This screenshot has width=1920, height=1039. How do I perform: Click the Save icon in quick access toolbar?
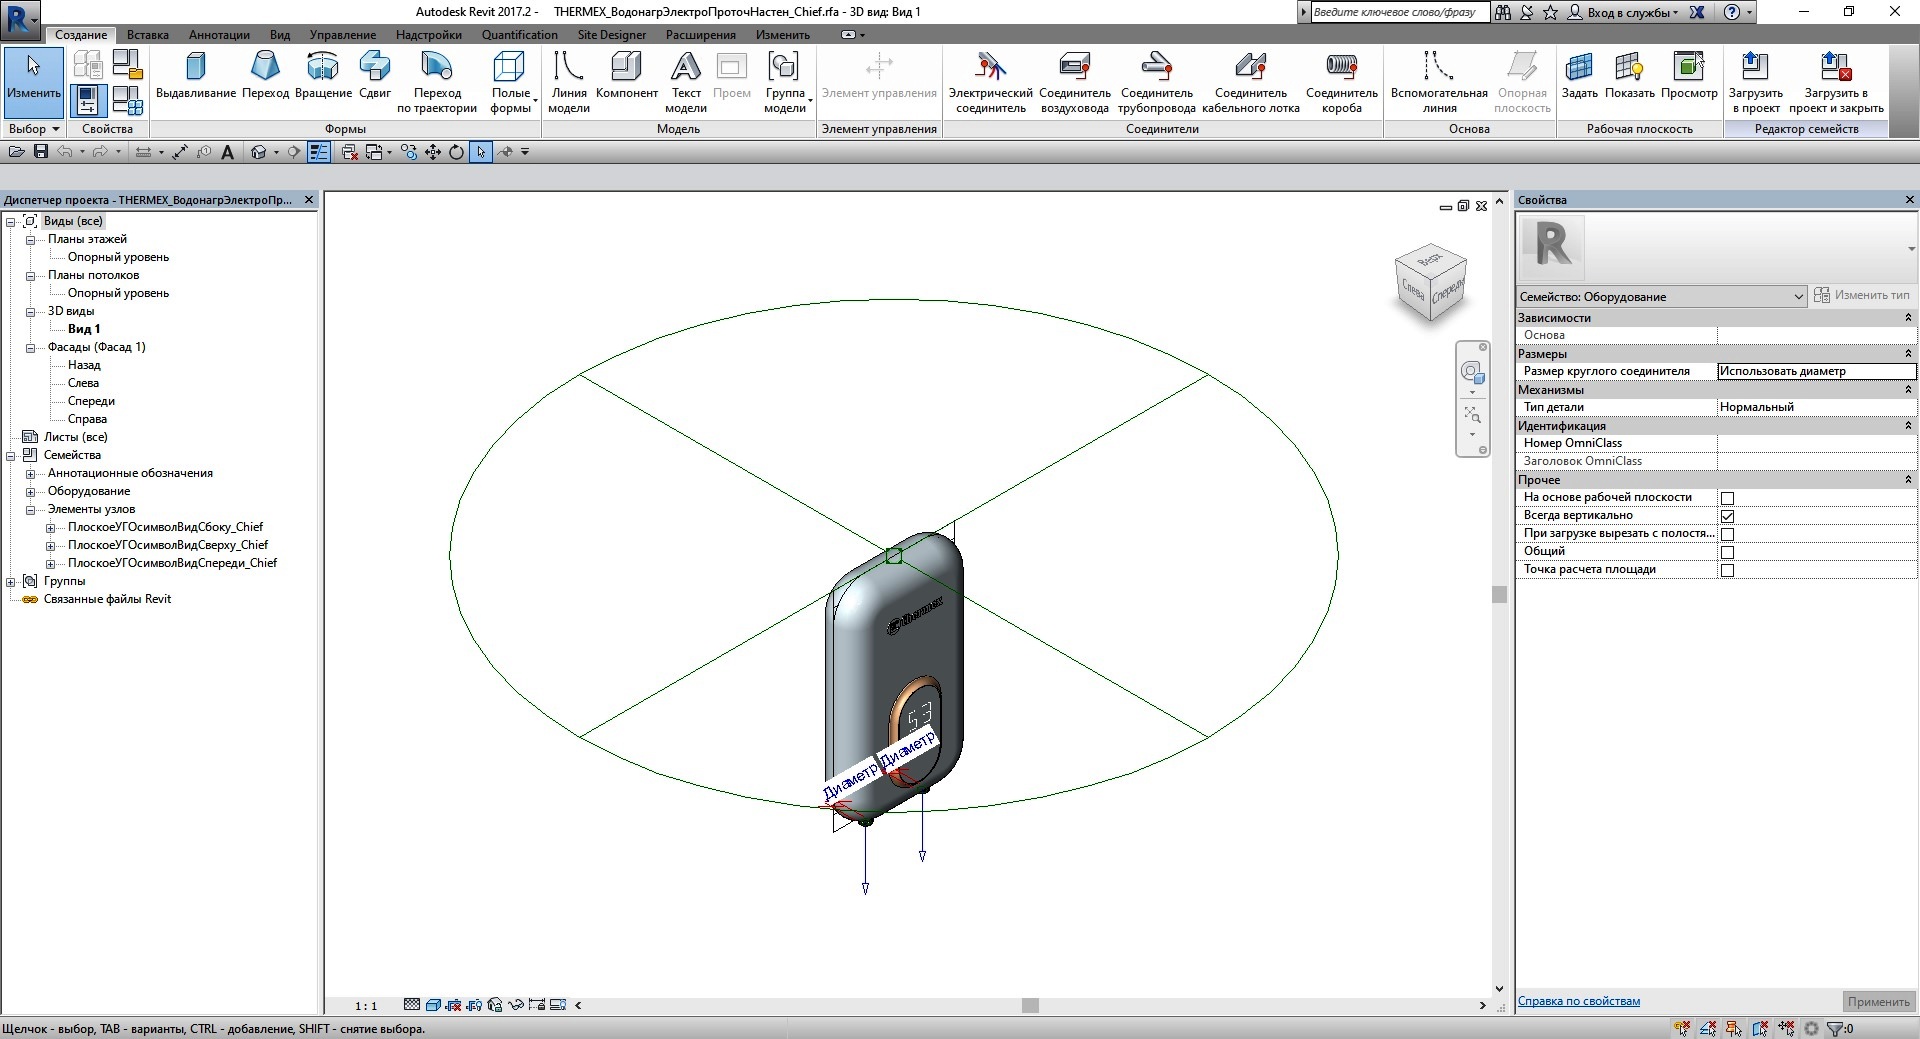pyautogui.click(x=41, y=152)
